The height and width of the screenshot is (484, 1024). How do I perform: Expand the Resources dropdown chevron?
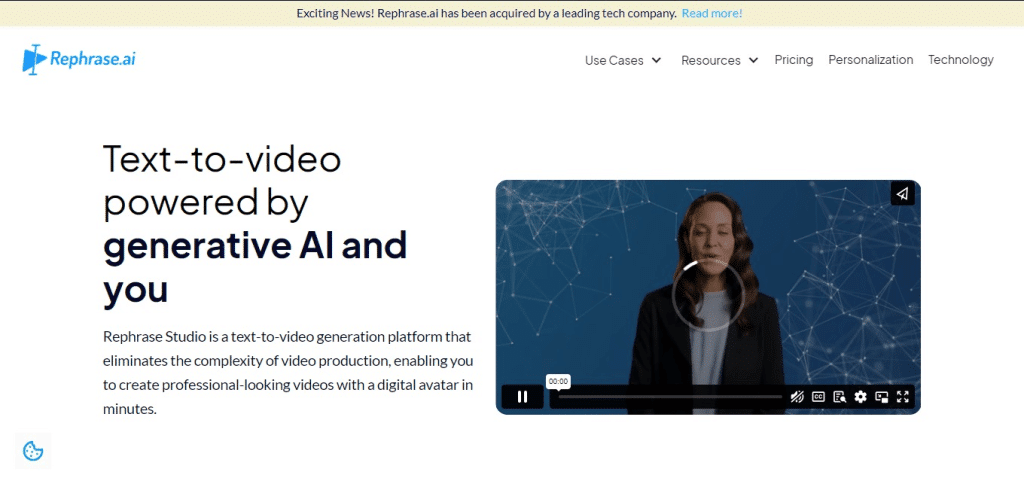[x=753, y=60]
